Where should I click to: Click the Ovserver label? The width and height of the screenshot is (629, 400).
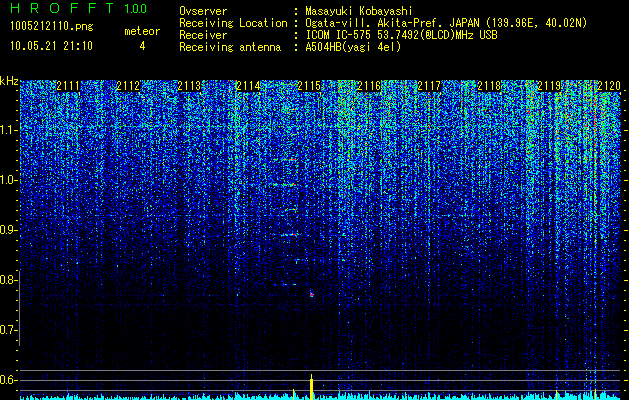(203, 11)
